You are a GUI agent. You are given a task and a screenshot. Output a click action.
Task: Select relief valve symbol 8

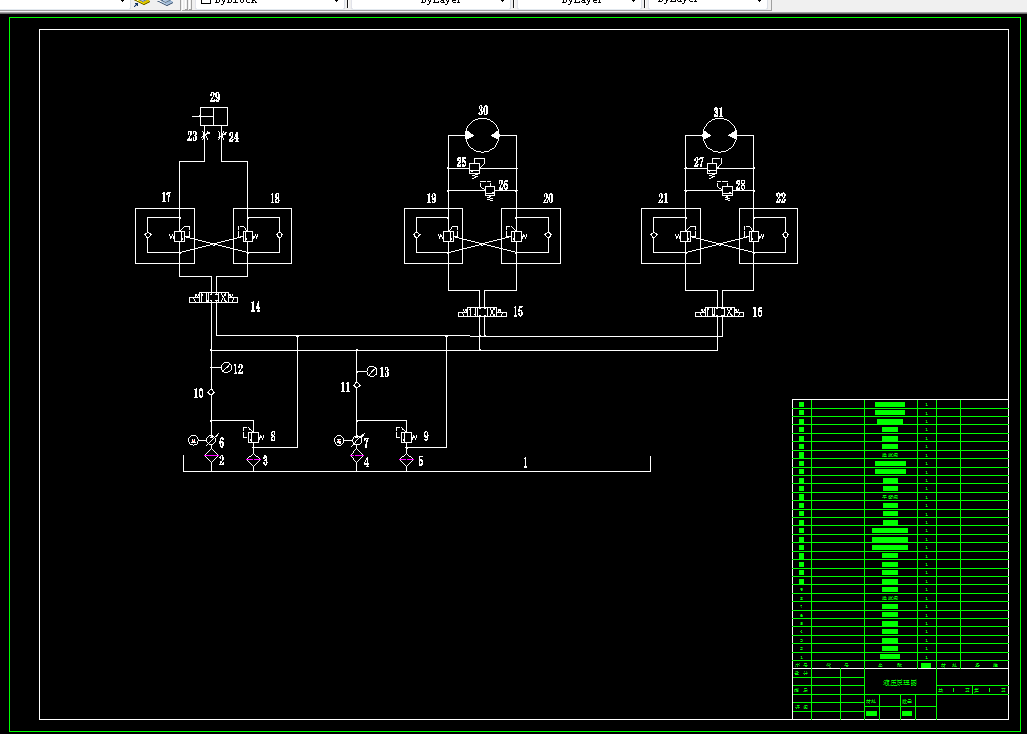pyautogui.click(x=253, y=435)
